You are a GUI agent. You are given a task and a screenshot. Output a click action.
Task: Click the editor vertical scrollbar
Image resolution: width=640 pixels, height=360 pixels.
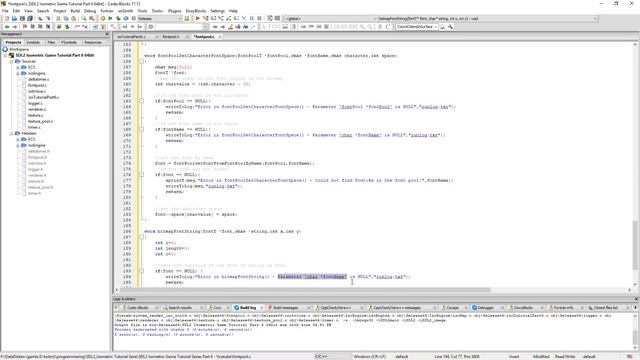[635, 164]
